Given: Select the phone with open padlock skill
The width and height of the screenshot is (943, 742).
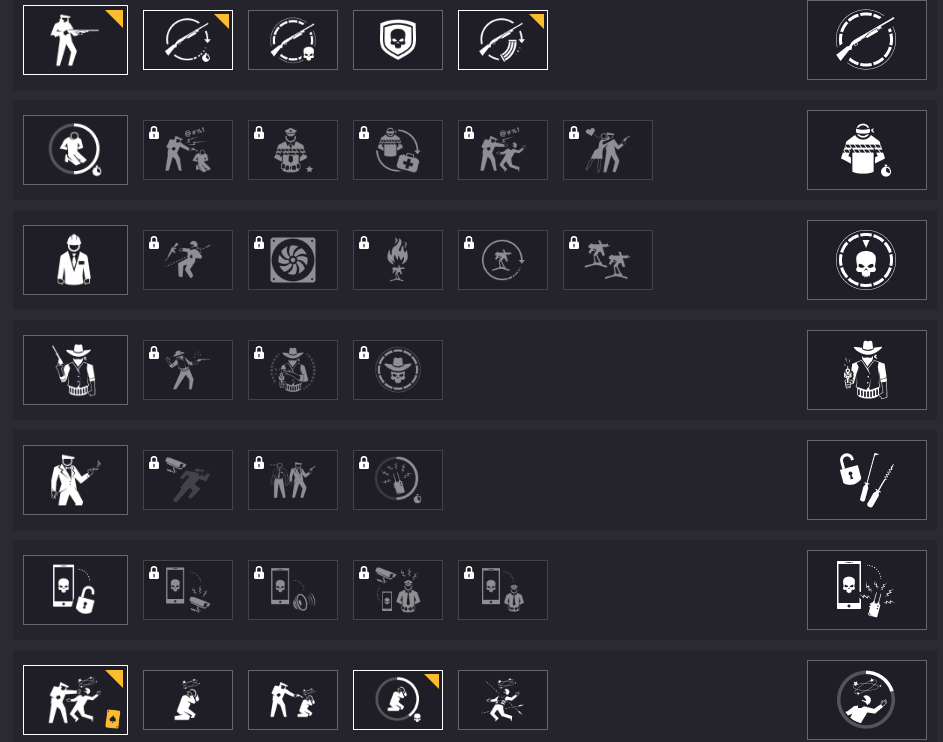Looking at the screenshot, I should (75, 590).
